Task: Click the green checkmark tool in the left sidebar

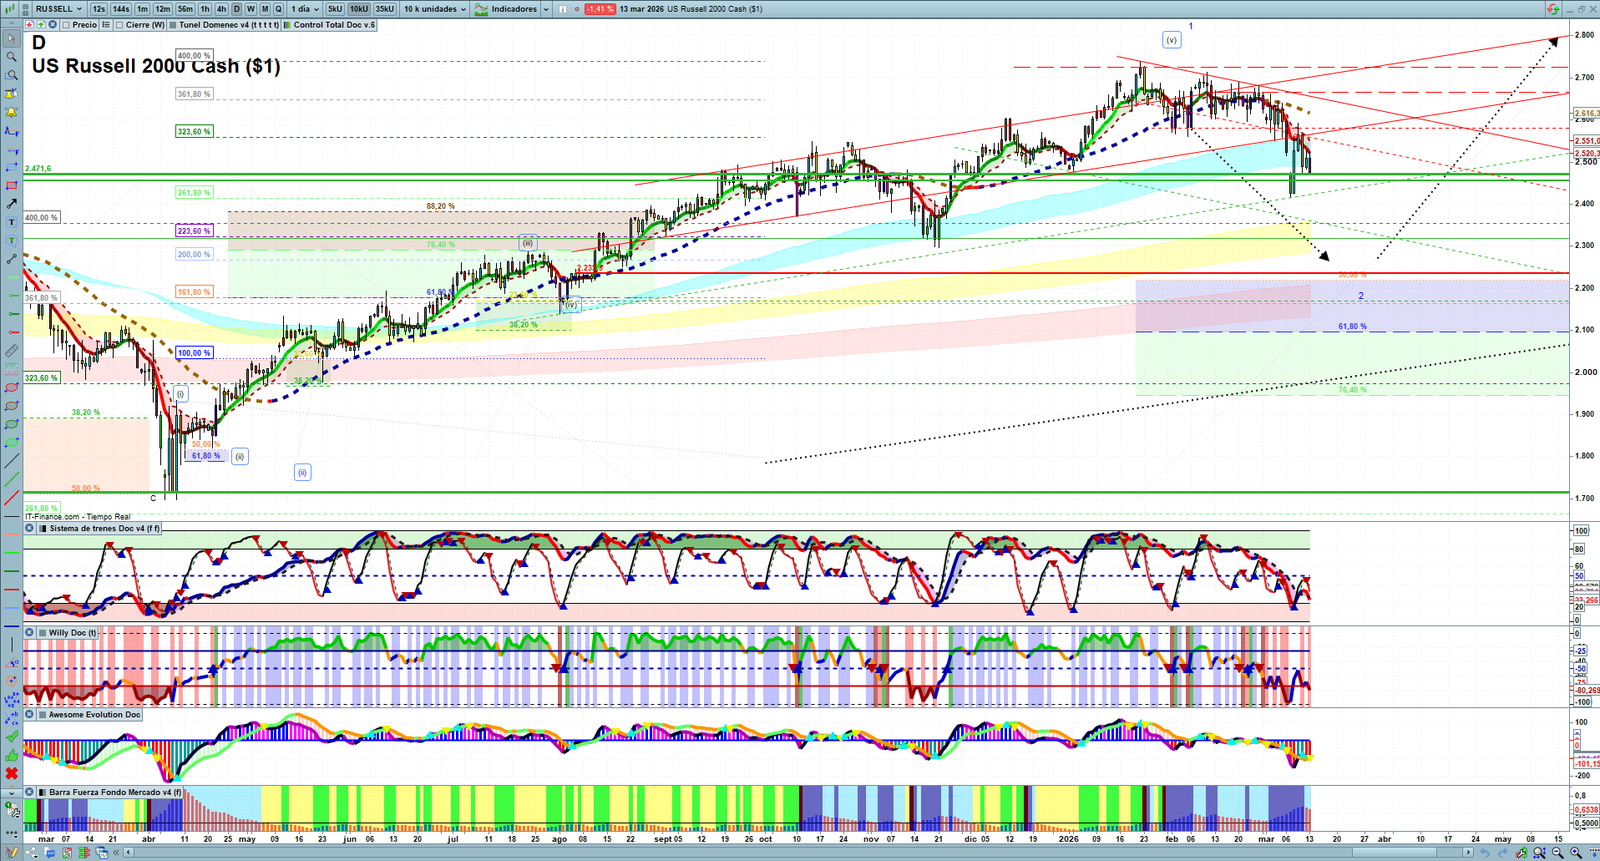Action: 12,737
